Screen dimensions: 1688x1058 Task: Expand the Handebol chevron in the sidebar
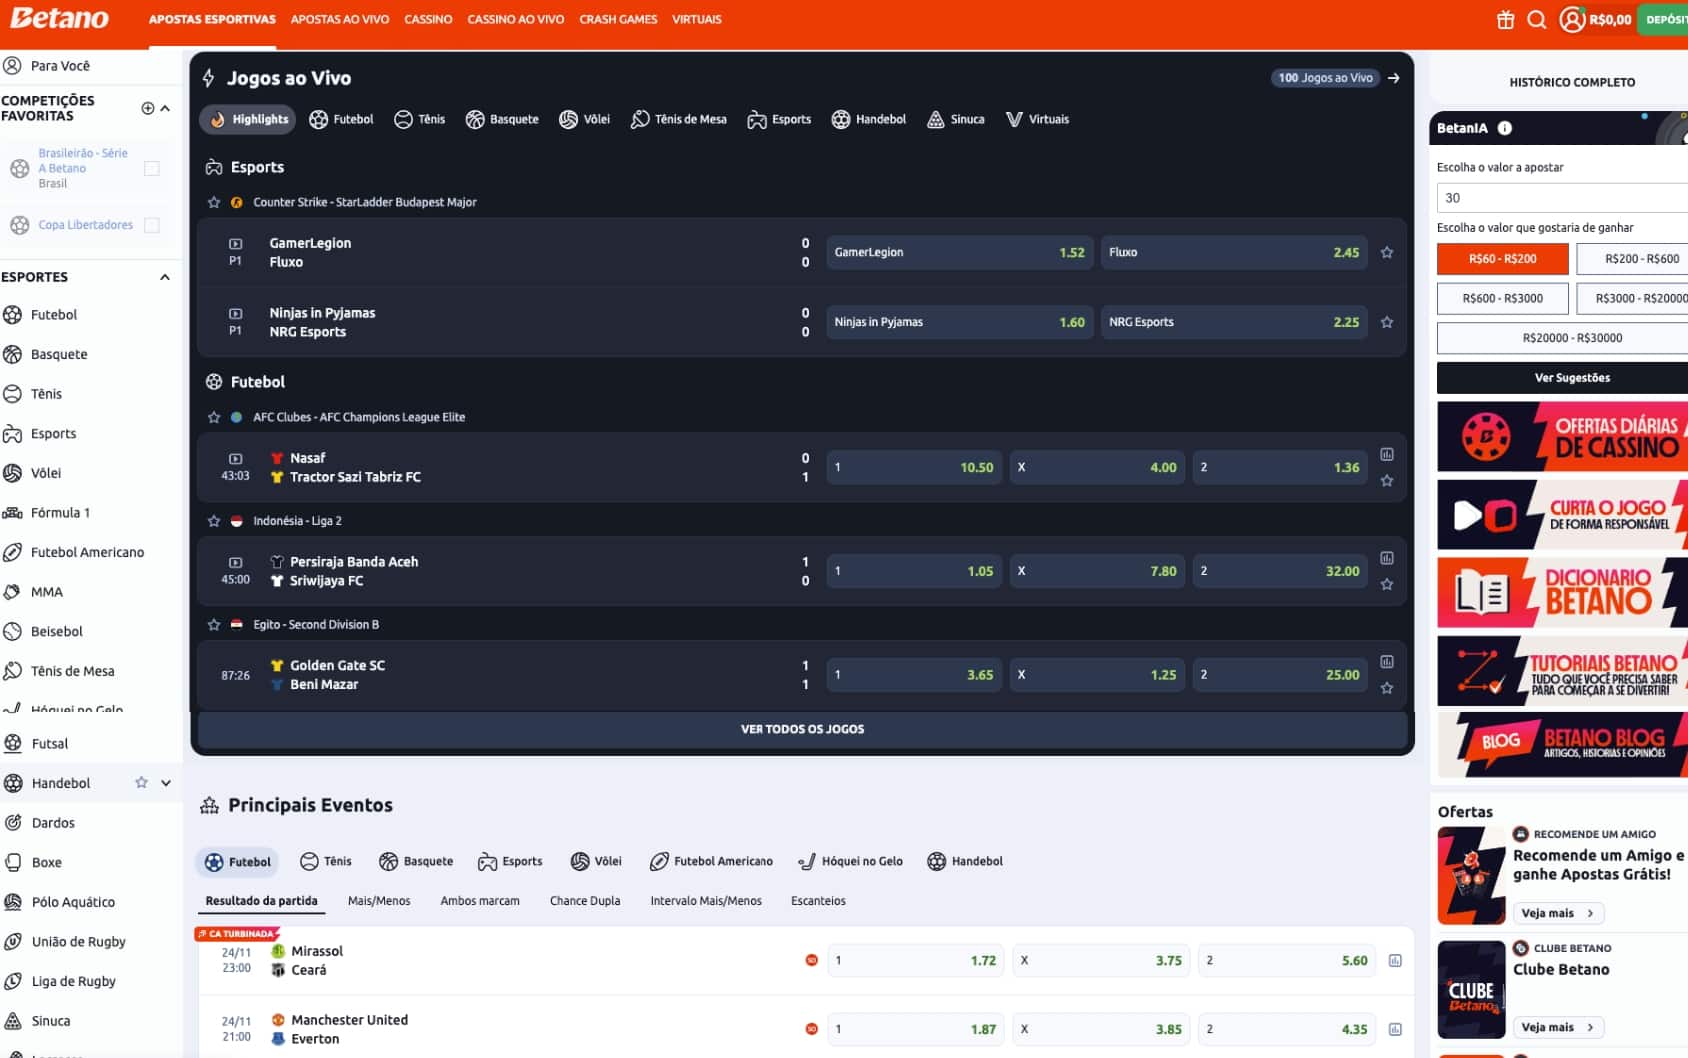(167, 783)
